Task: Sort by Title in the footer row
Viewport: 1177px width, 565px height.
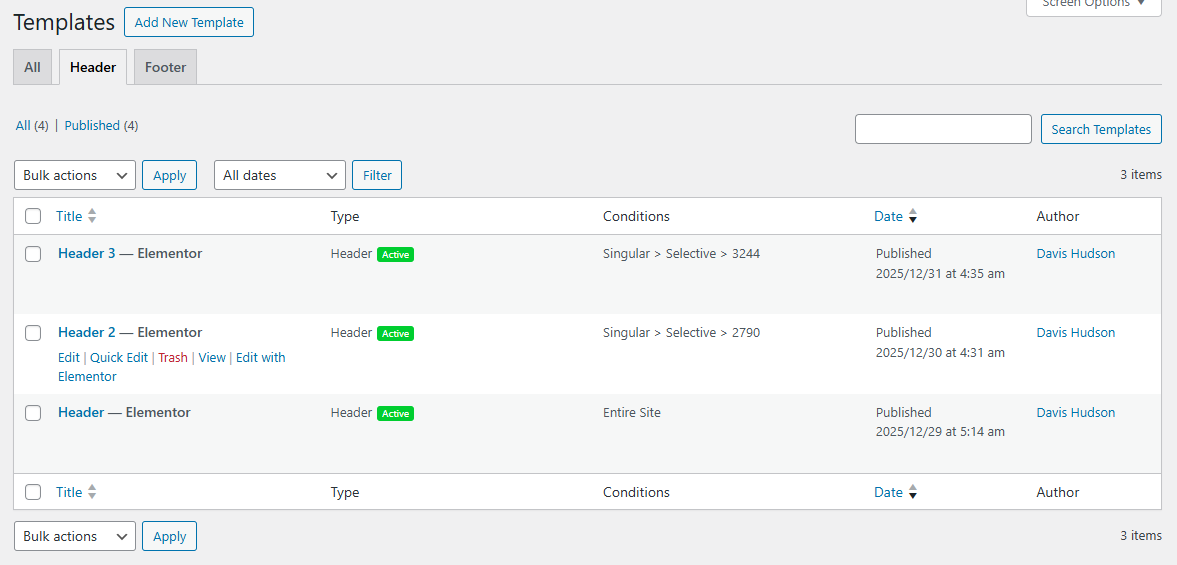Action: click(69, 492)
